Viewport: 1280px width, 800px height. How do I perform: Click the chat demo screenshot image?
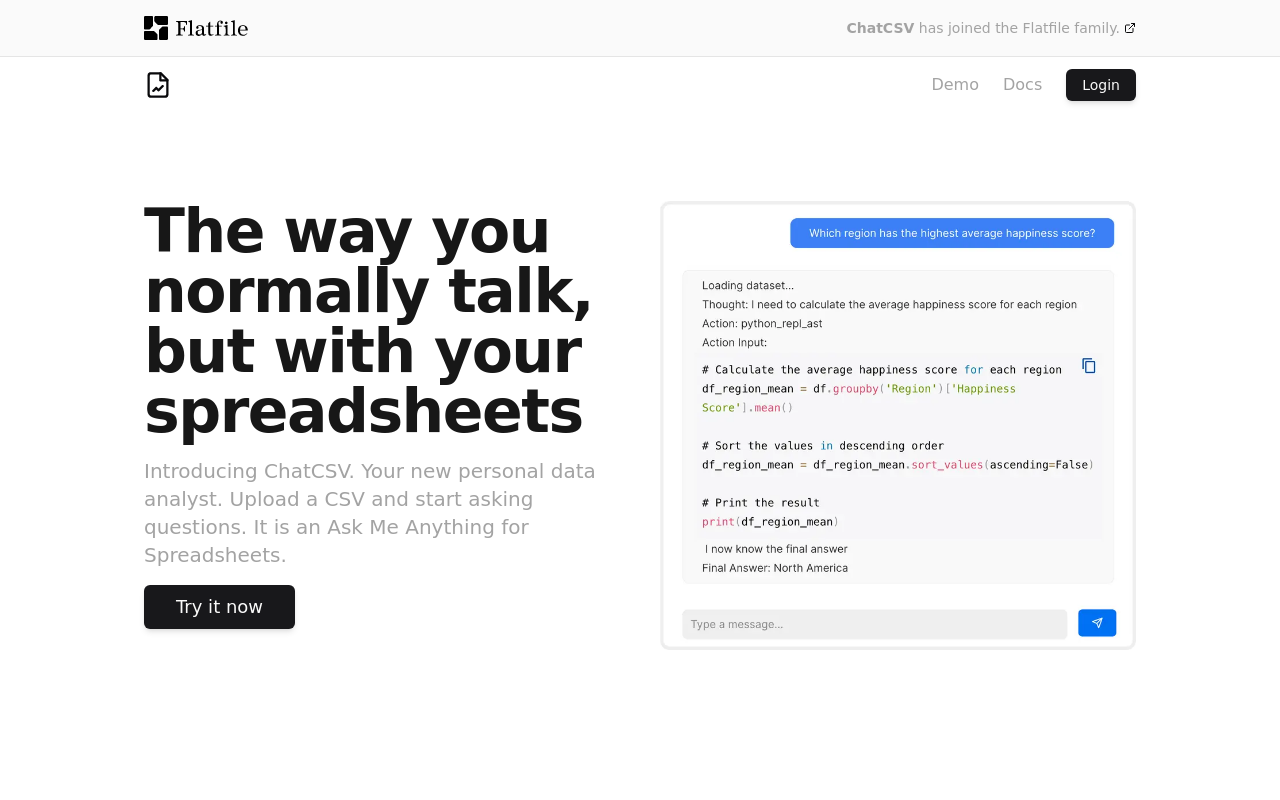[x=898, y=425]
